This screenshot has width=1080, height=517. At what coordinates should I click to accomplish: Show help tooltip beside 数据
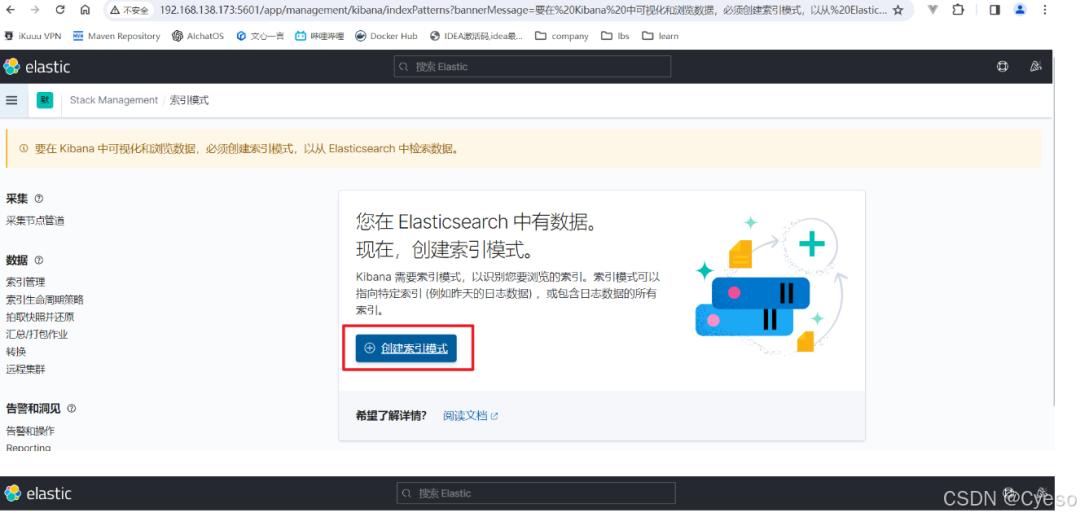point(39,260)
